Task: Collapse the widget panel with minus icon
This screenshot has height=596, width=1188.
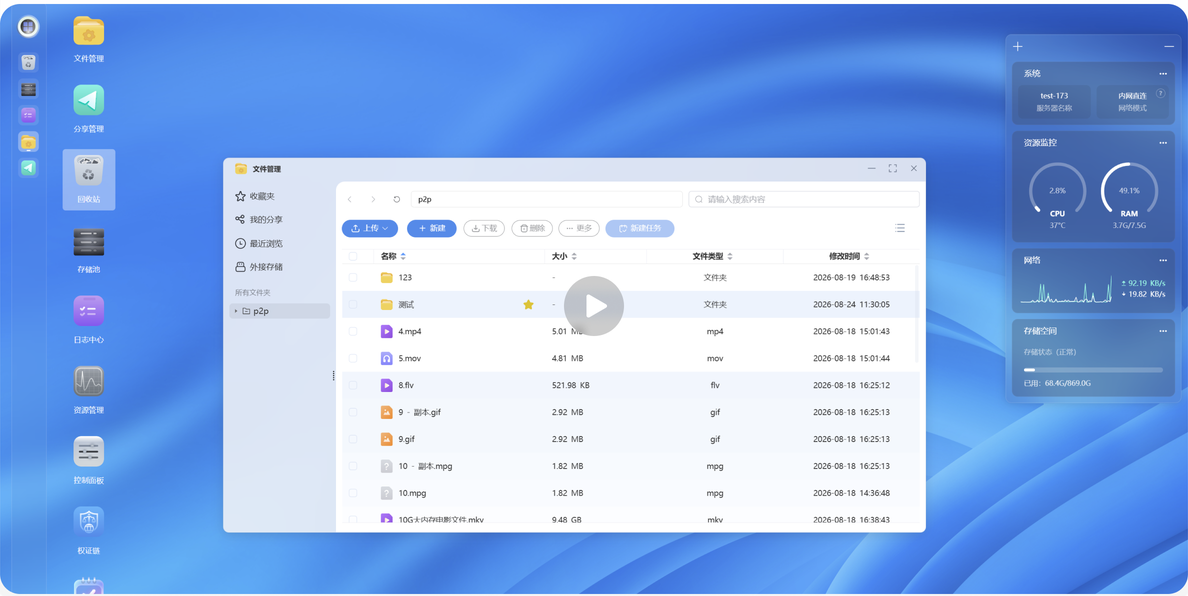Action: click(1169, 46)
